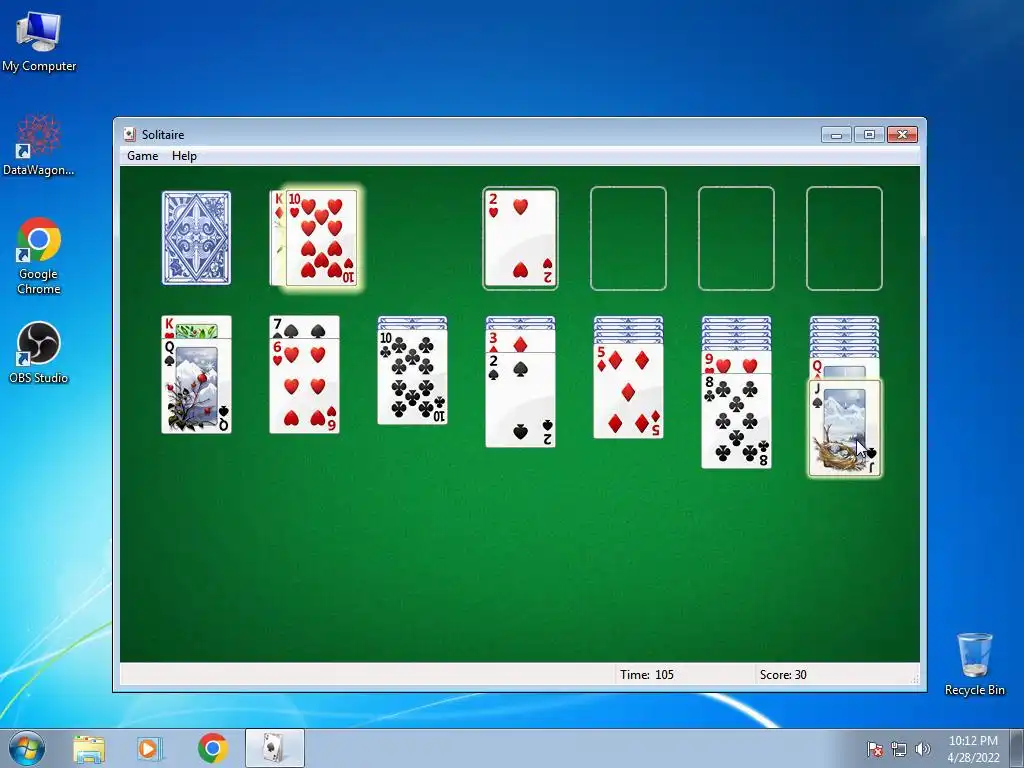1024x768 pixels.
Task: Close the Solitaire window
Action: tap(903, 135)
